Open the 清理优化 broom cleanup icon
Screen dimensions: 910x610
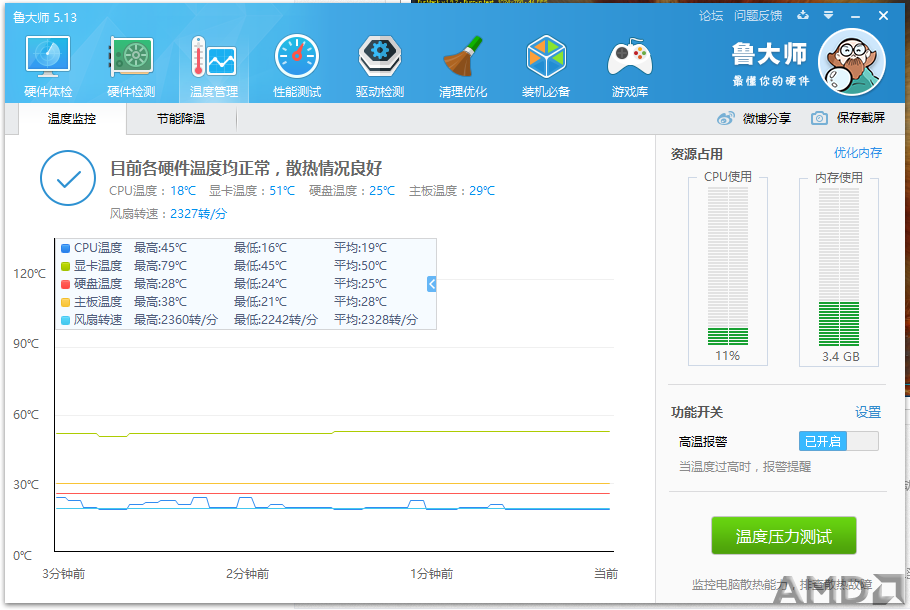point(463,66)
